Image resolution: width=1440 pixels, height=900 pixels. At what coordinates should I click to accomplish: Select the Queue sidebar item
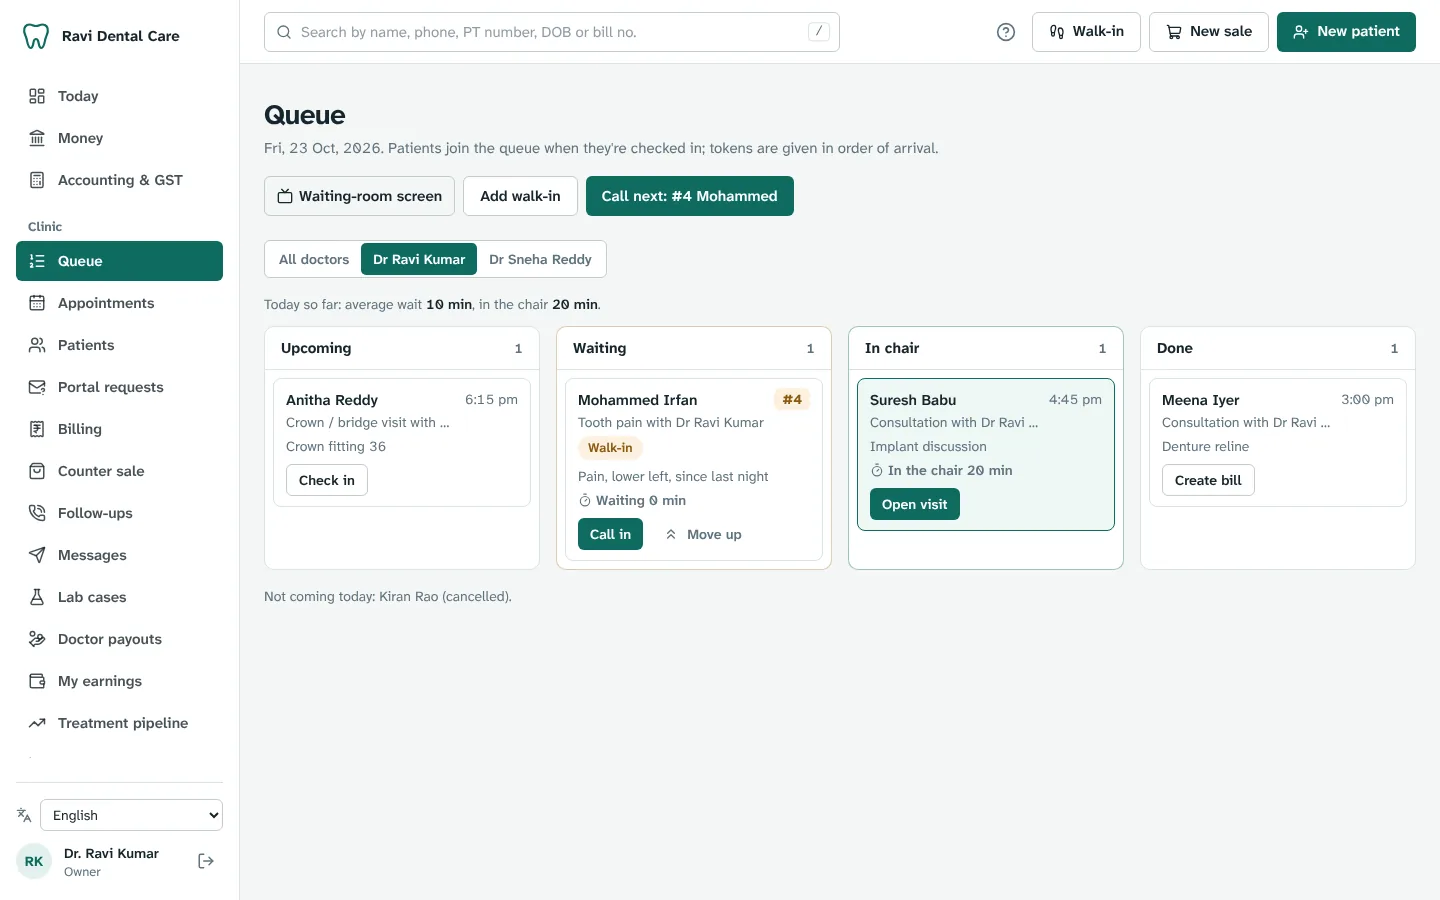pos(119,261)
